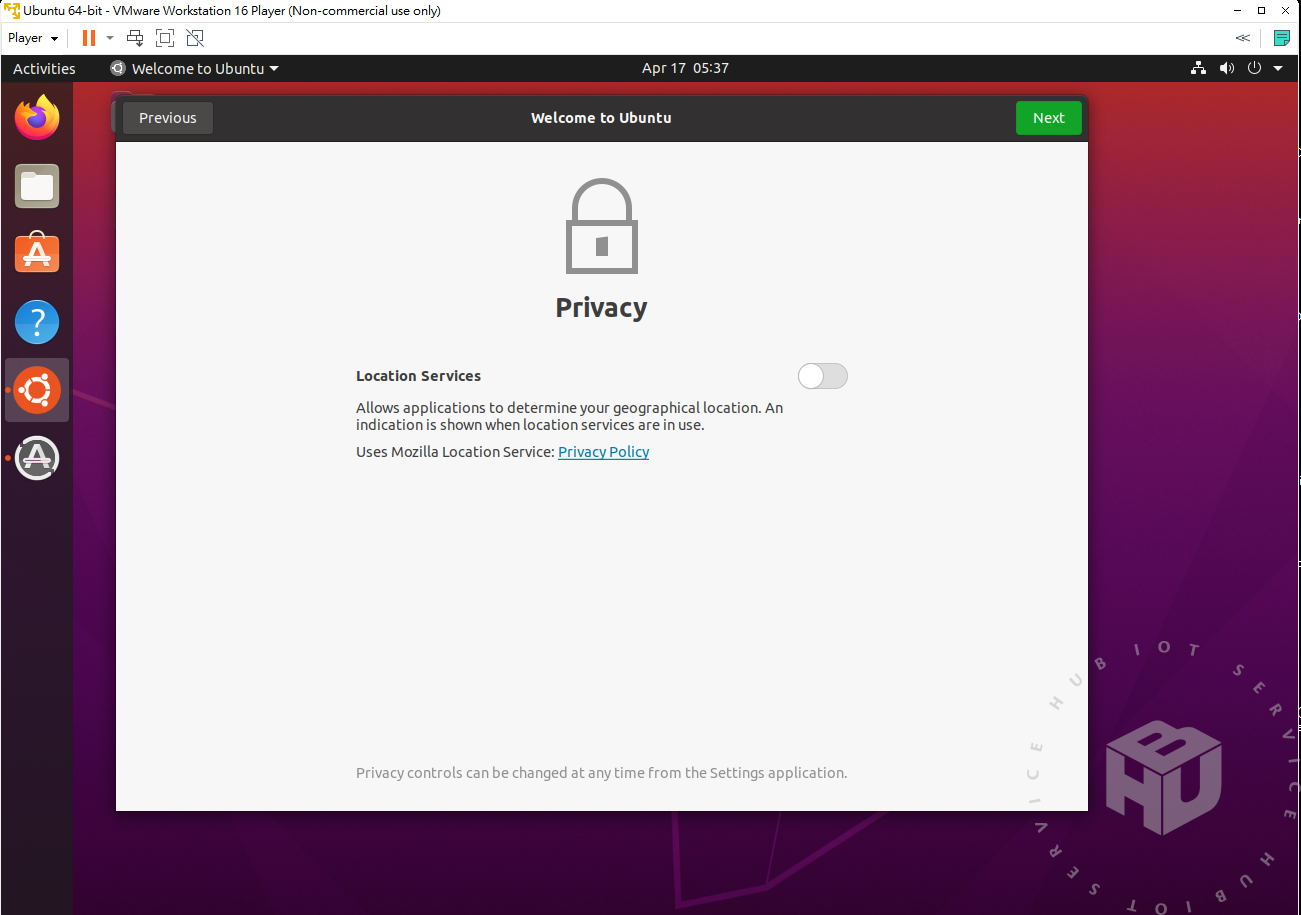Click the power icon in top bar
1301x915 pixels.
[x=1255, y=68]
